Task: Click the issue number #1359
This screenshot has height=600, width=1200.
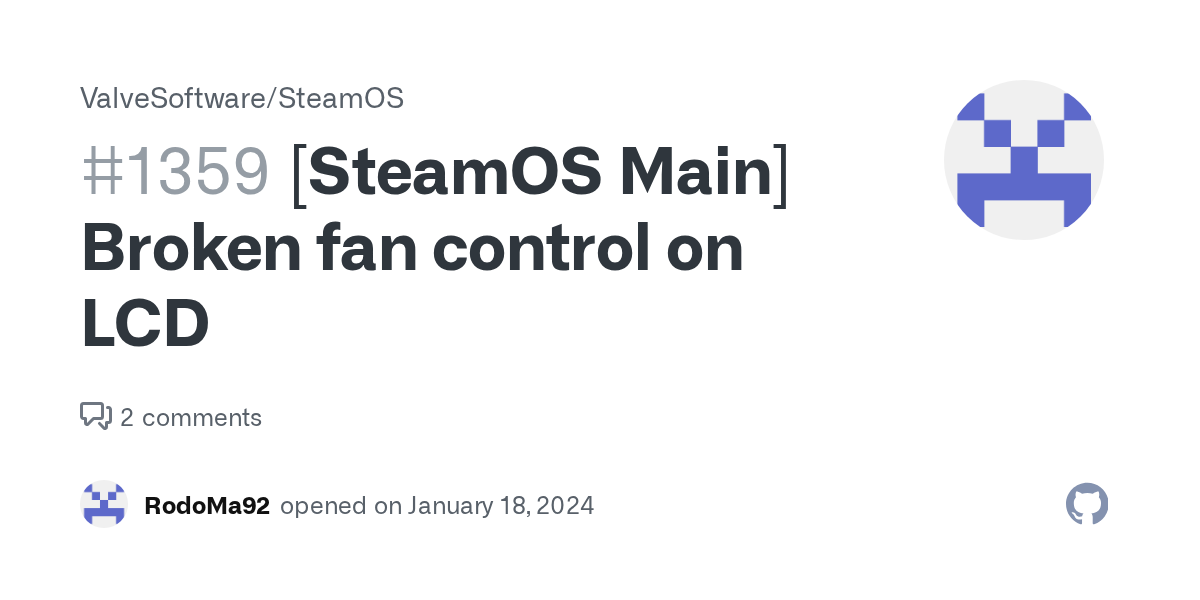Action: (x=175, y=173)
